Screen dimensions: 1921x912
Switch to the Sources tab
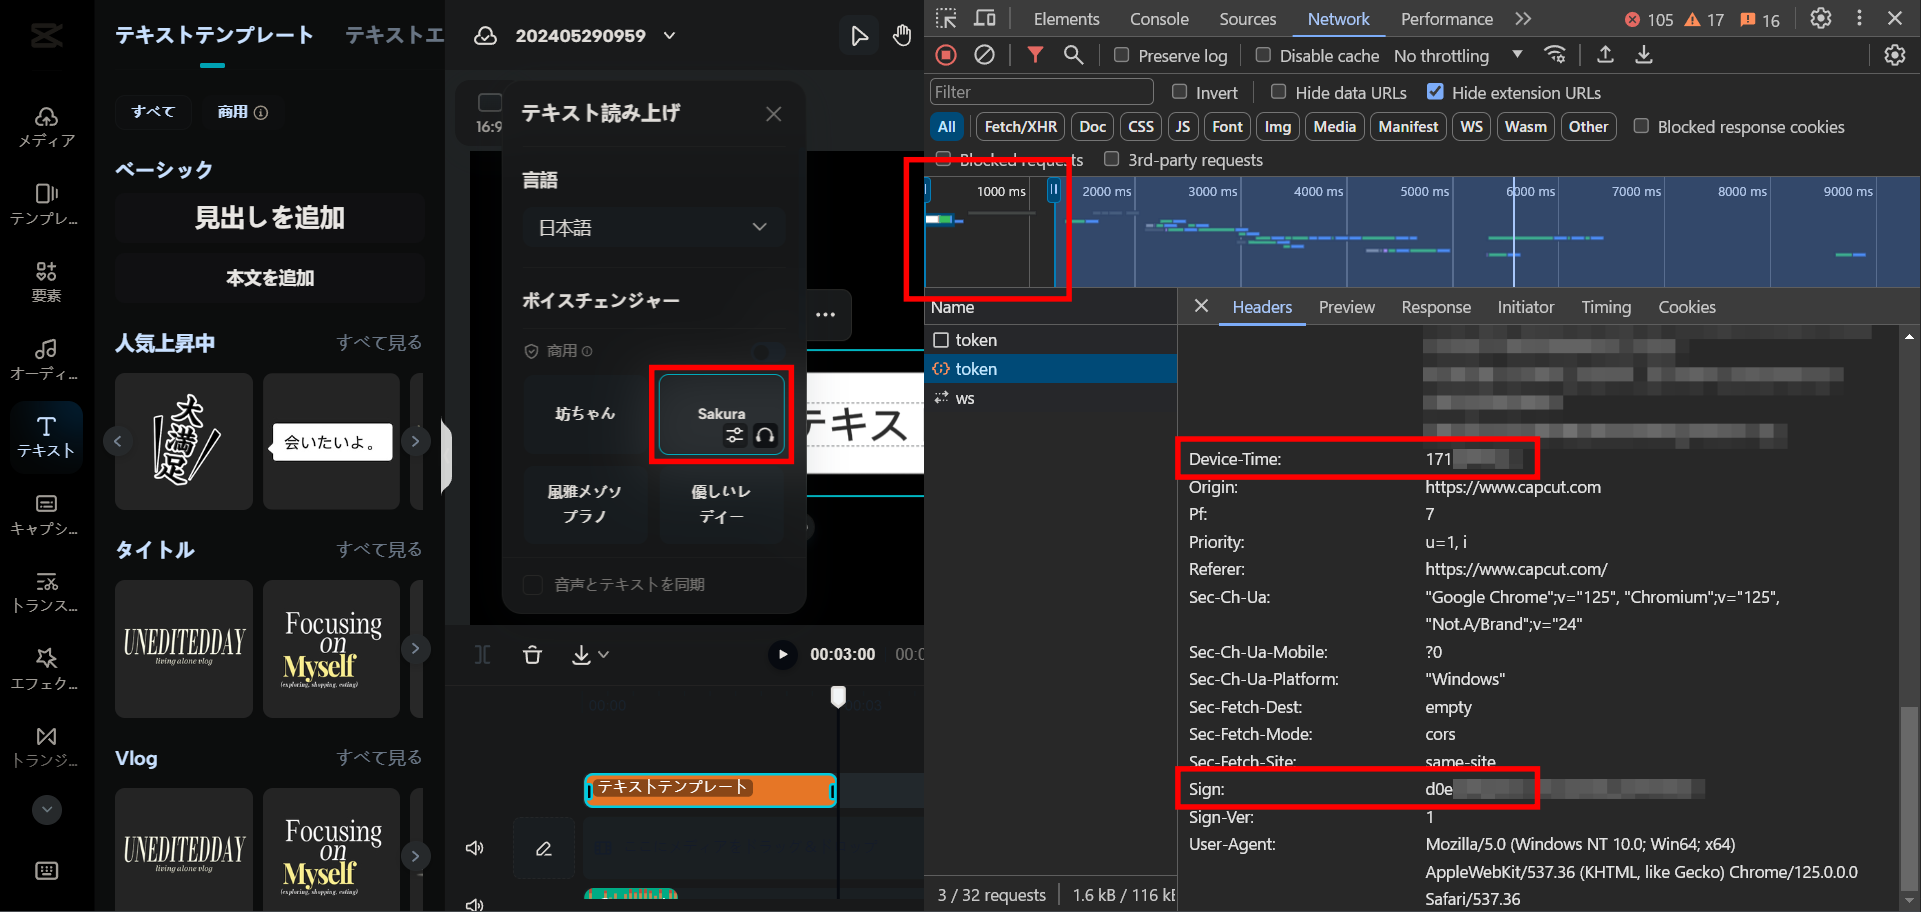1247,19
